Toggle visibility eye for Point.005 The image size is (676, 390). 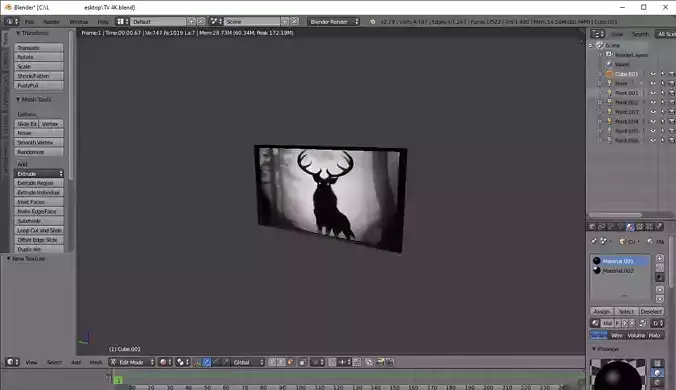pyautogui.click(x=653, y=131)
